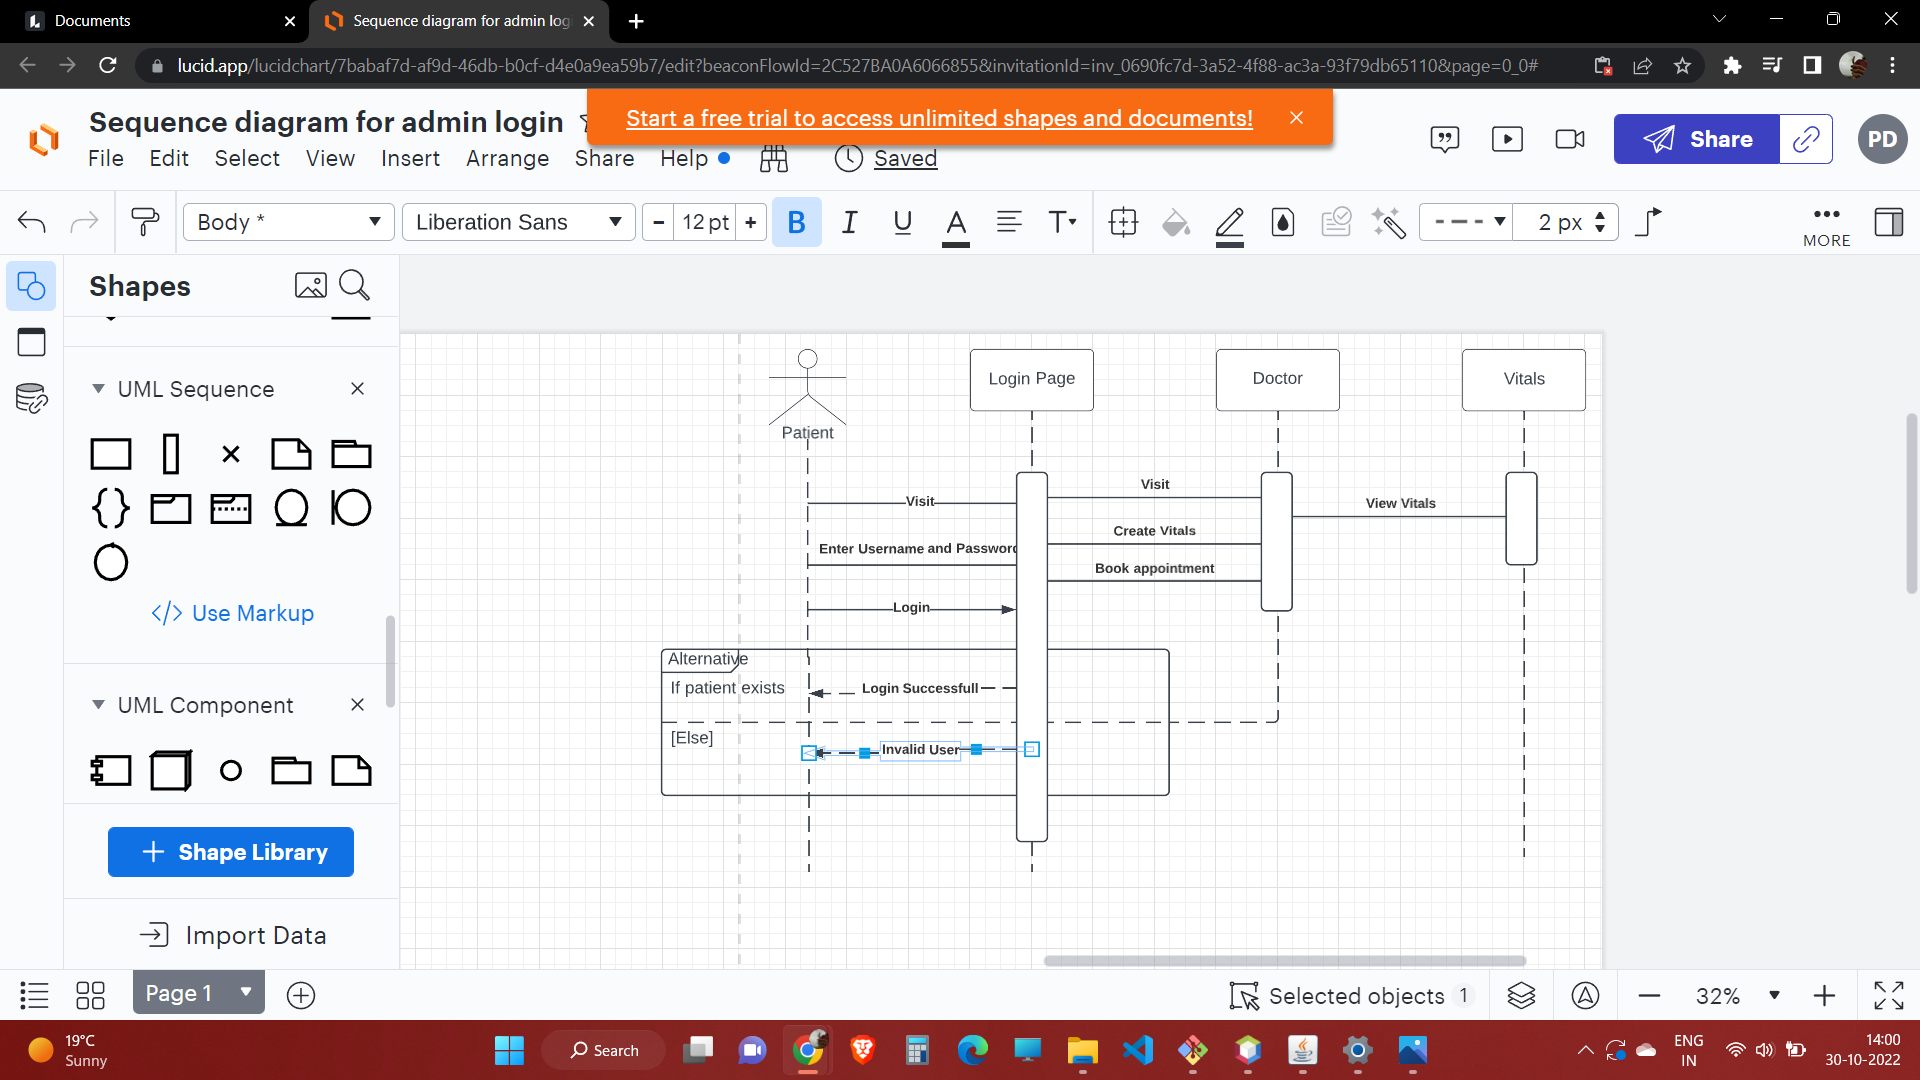This screenshot has height=1080, width=1920.
Task: Open the Insert menu
Action: 410,159
